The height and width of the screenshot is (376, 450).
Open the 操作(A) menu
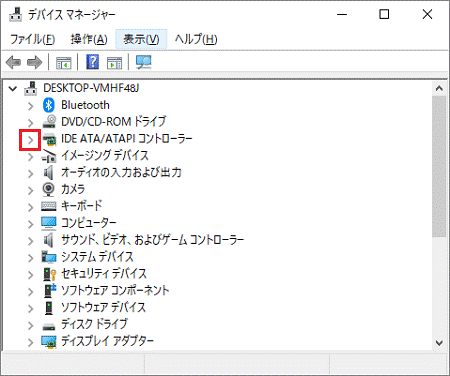pyautogui.click(x=89, y=39)
